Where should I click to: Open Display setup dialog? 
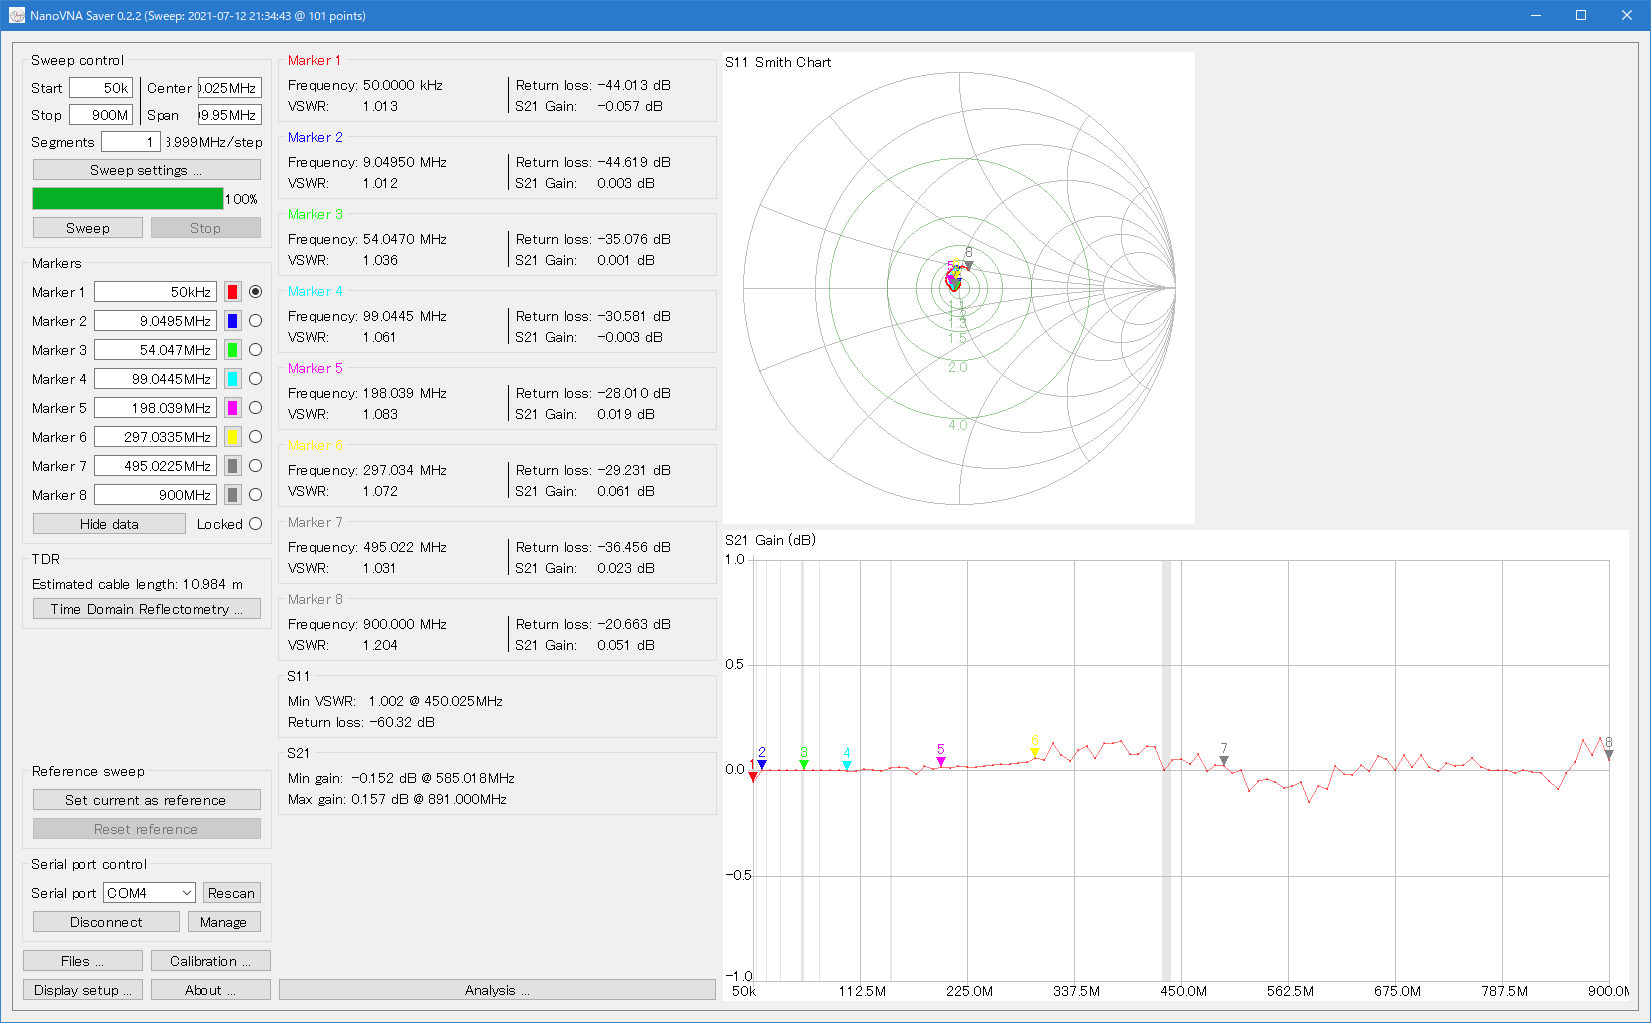point(83,990)
